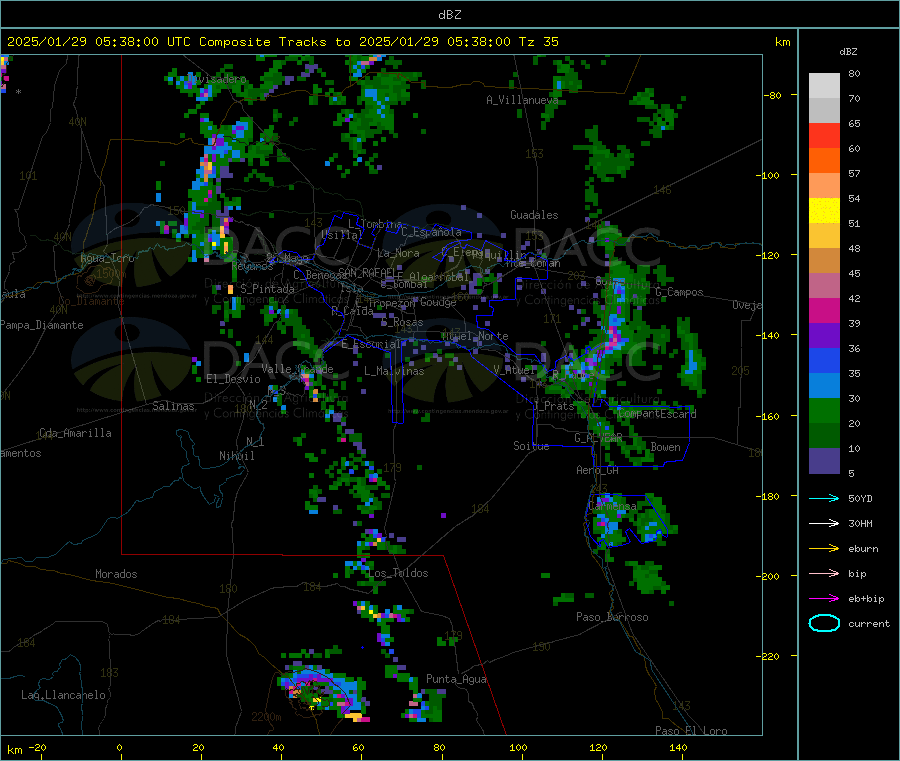Click the A_Villanueva map label

(x=522, y=100)
